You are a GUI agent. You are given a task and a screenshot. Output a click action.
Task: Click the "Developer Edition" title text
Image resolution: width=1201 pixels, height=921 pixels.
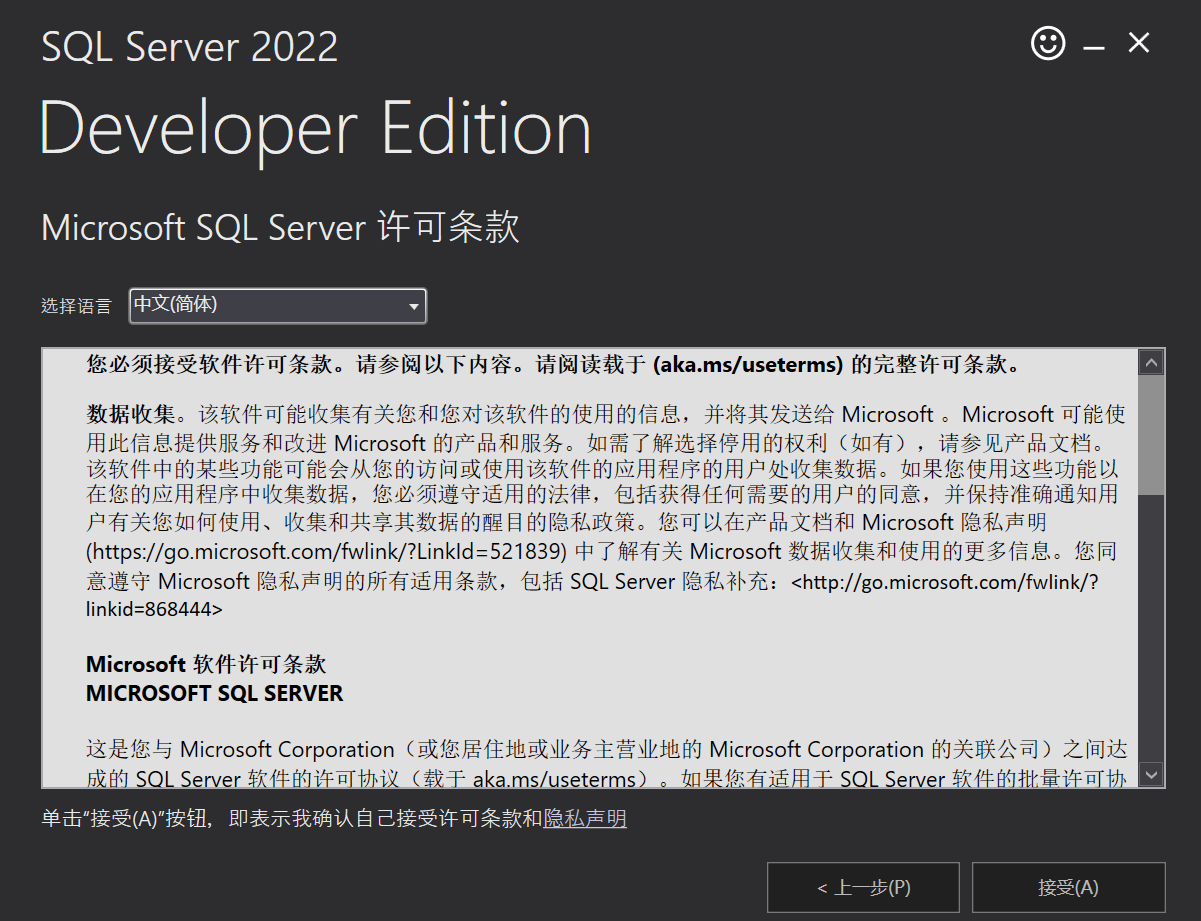pos(315,130)
